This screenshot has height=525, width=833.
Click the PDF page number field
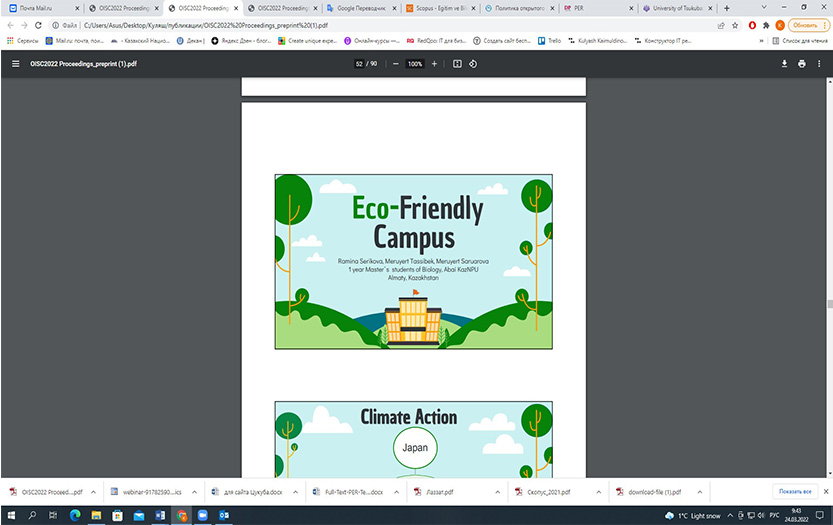(359, 64)
